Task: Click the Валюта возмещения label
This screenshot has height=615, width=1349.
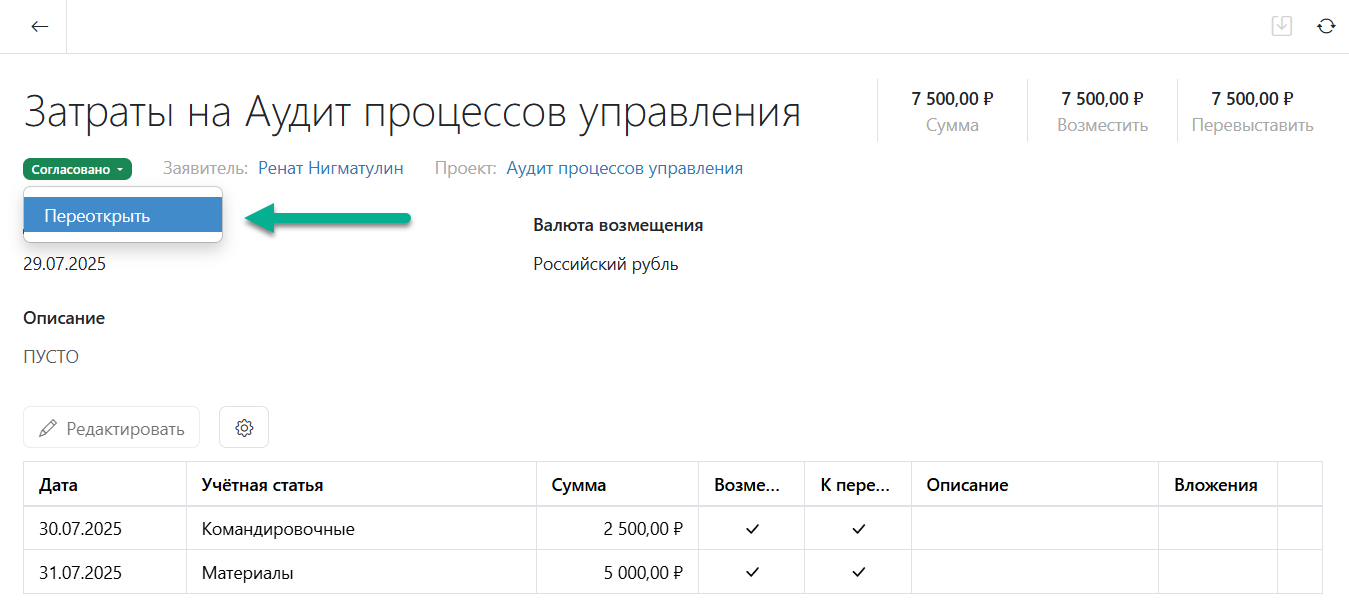Action: pos(618,225)
